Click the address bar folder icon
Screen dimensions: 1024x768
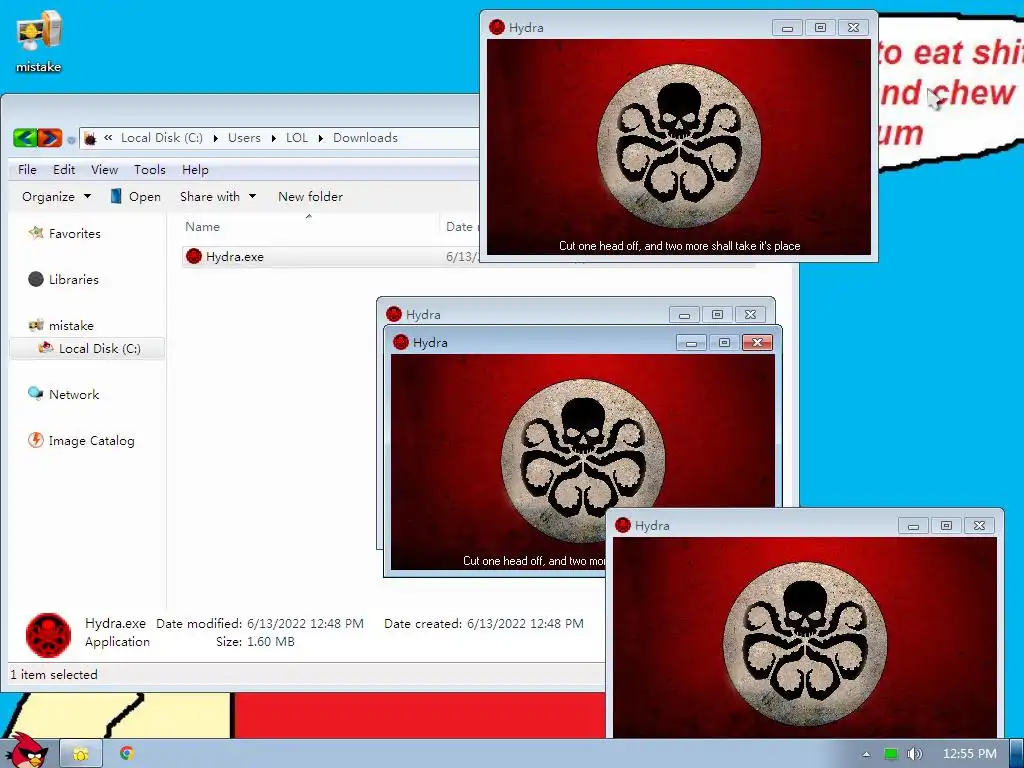click(x=90, y=138)
